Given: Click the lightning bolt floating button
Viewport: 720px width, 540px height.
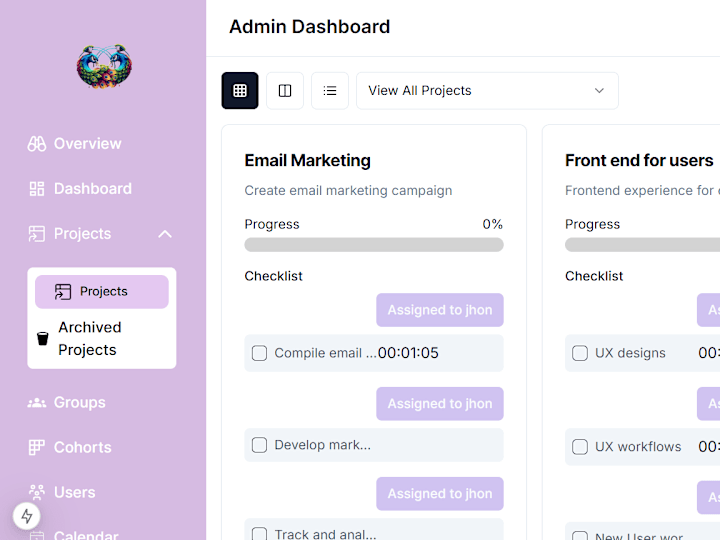Looking at the screenshot, I should pos(27,516).
